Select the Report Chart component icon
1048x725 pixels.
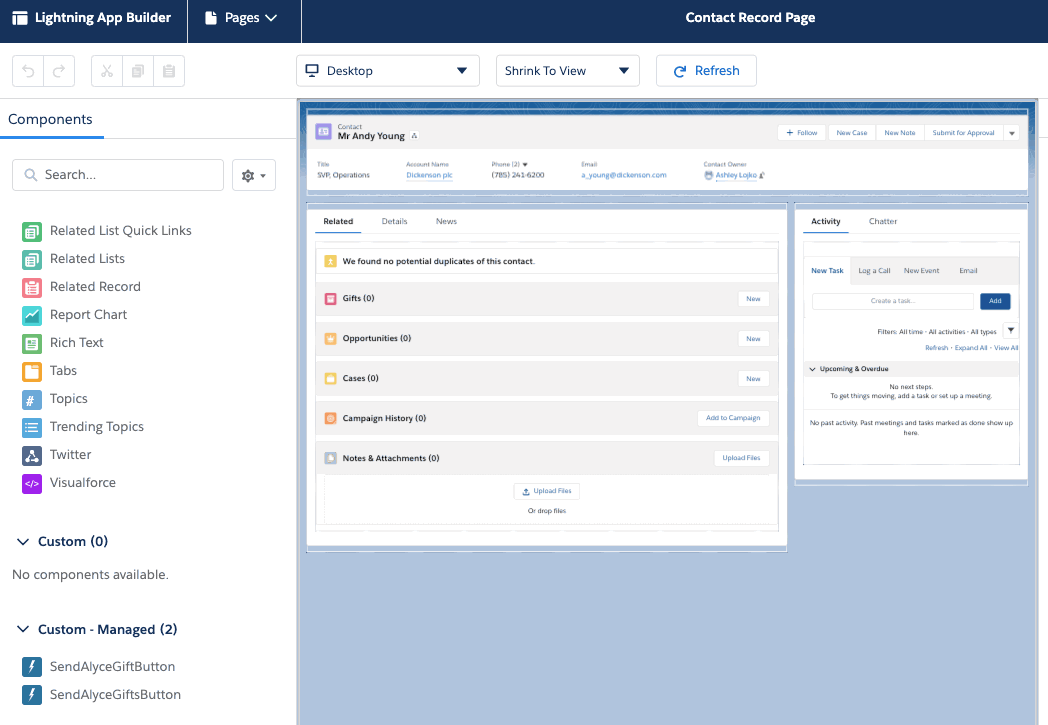click(31, 315)
